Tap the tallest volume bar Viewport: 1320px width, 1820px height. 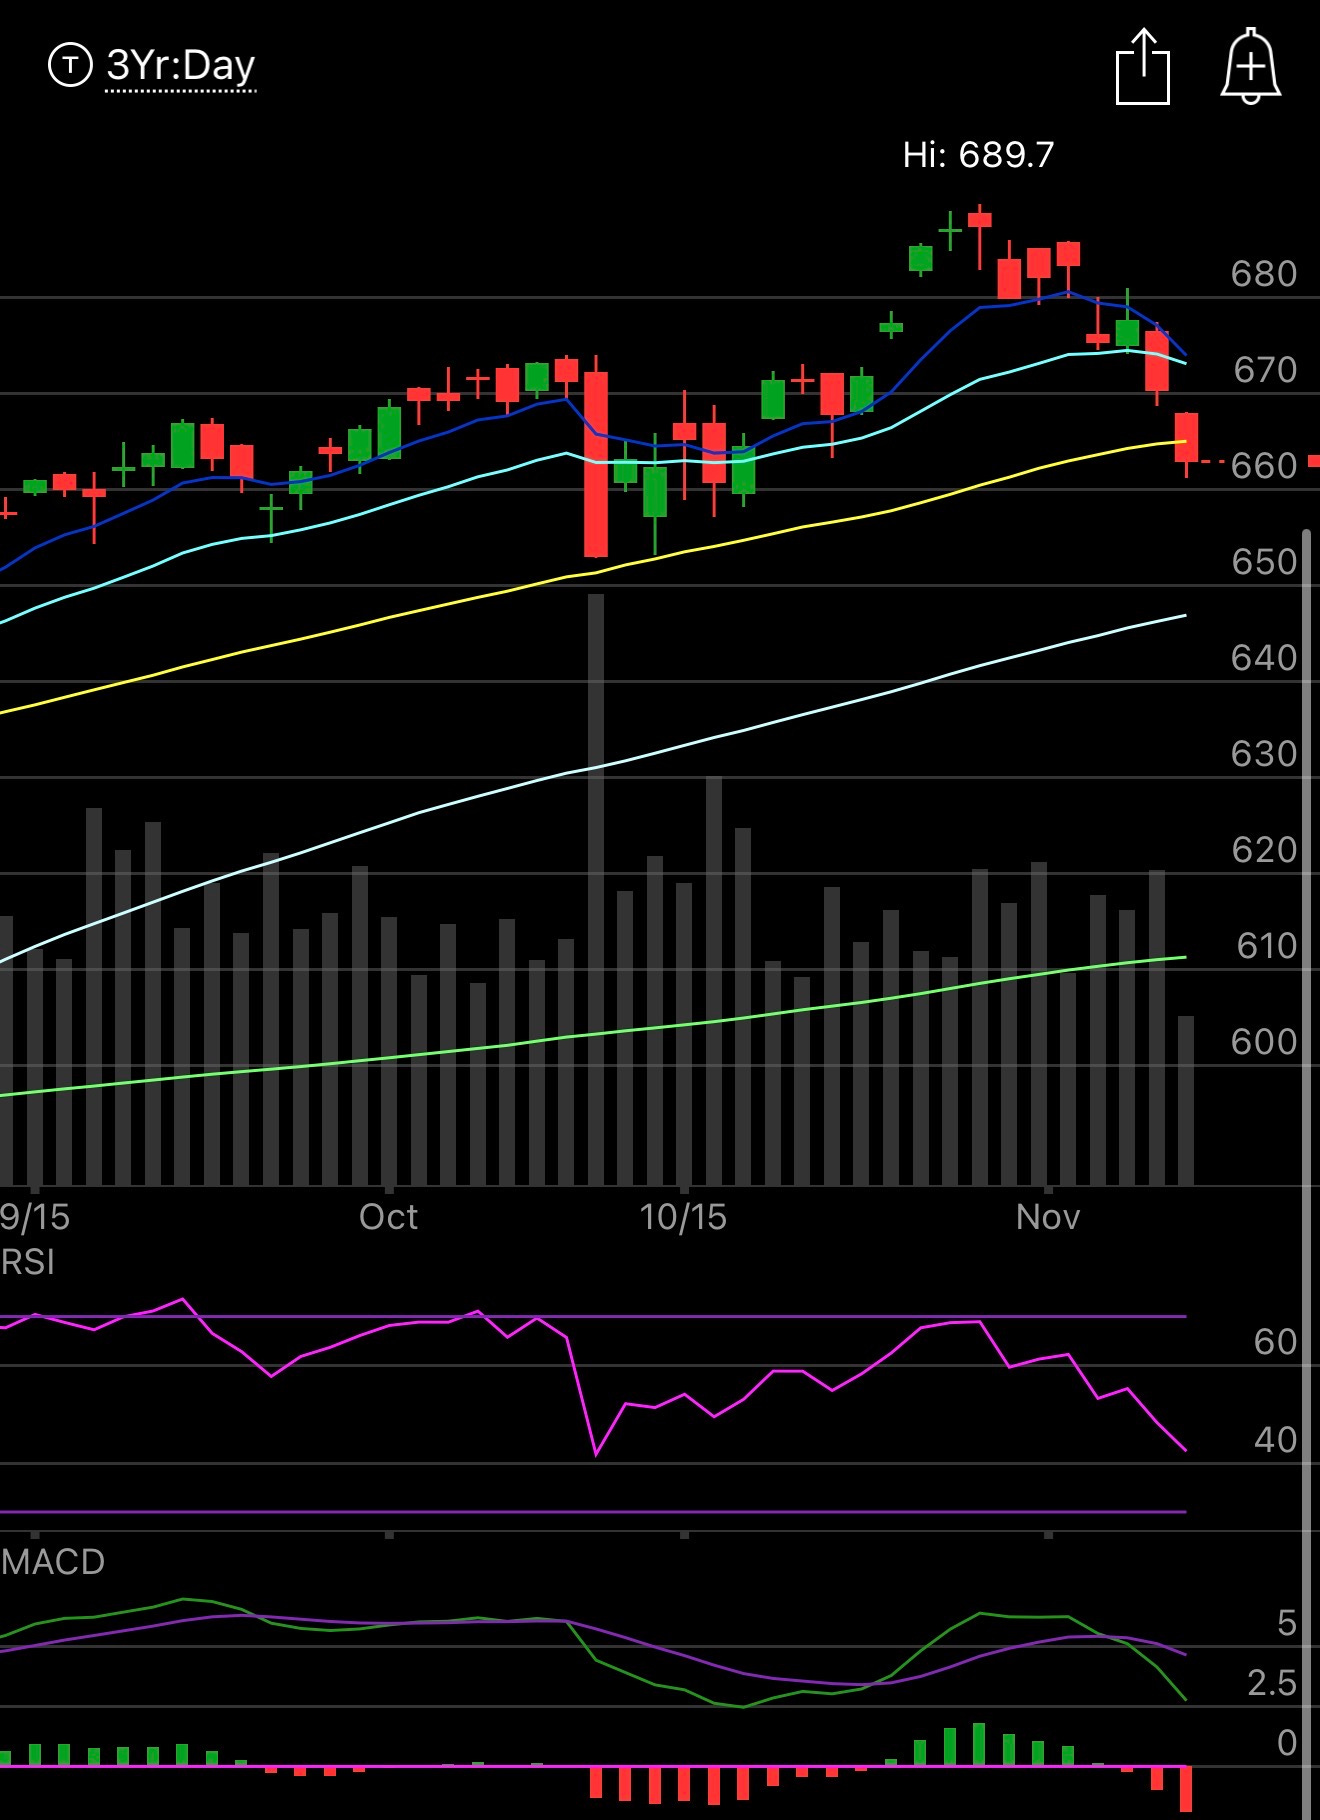[x=596, y=890]
